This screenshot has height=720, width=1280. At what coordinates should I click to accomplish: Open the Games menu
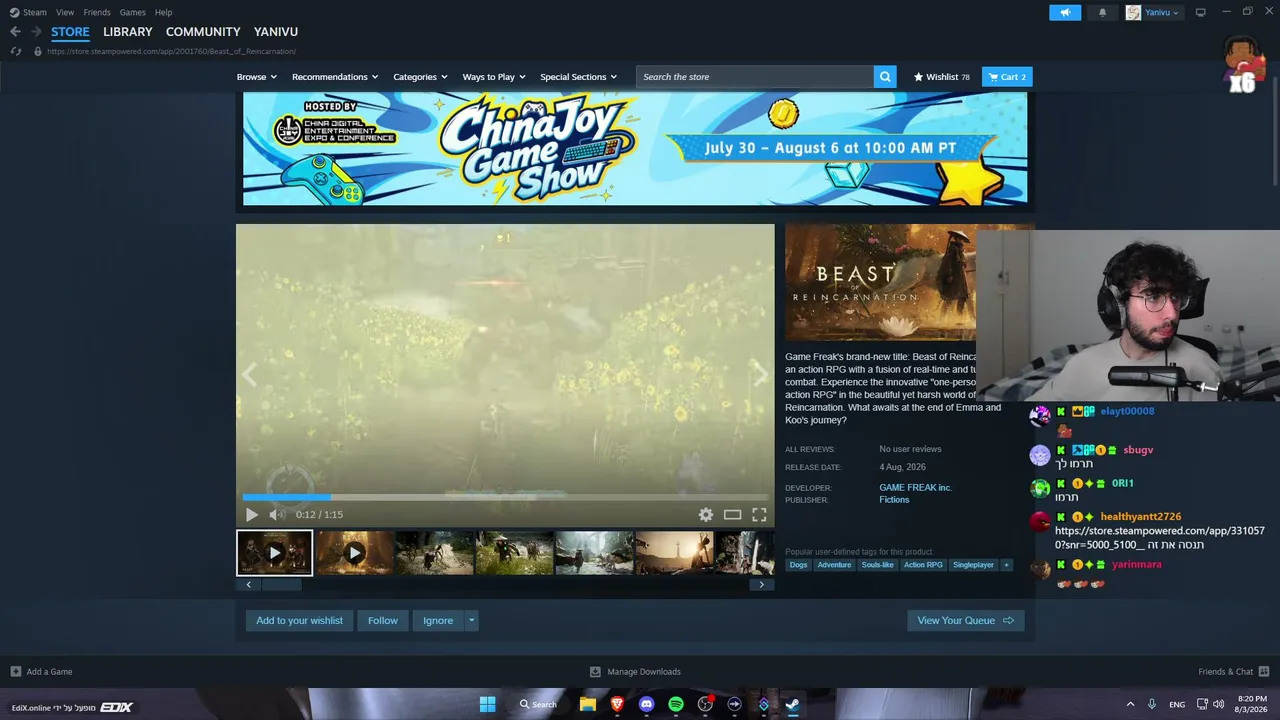pyautogui.click(x=133, y=12)
